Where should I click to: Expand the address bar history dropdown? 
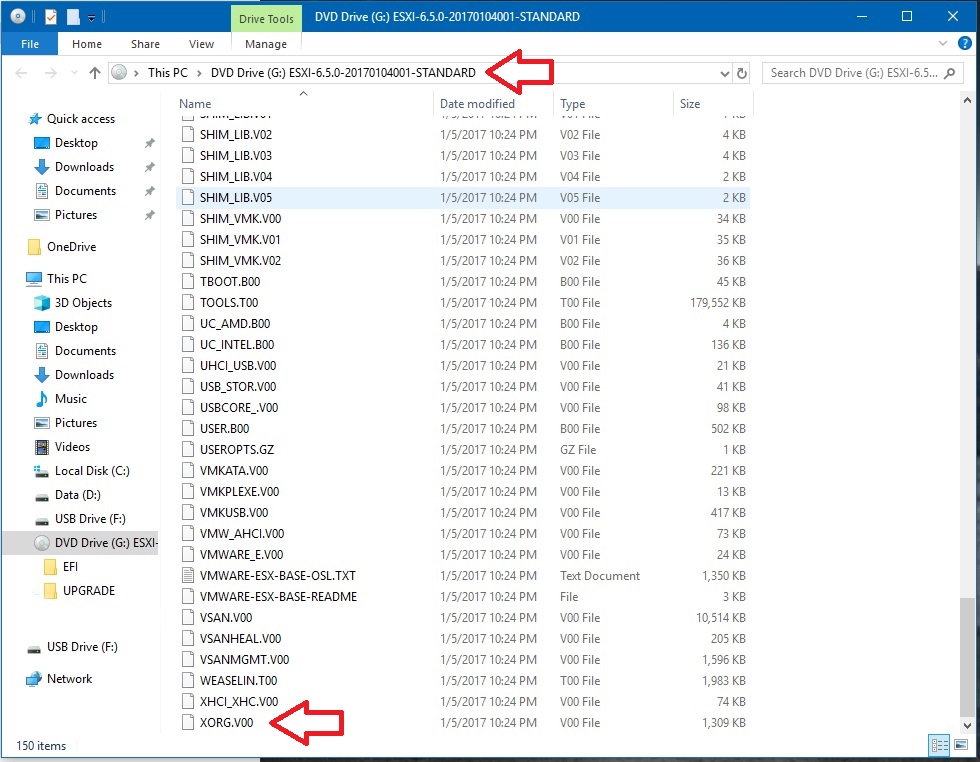pyautogui.click(x=724, y=73)
